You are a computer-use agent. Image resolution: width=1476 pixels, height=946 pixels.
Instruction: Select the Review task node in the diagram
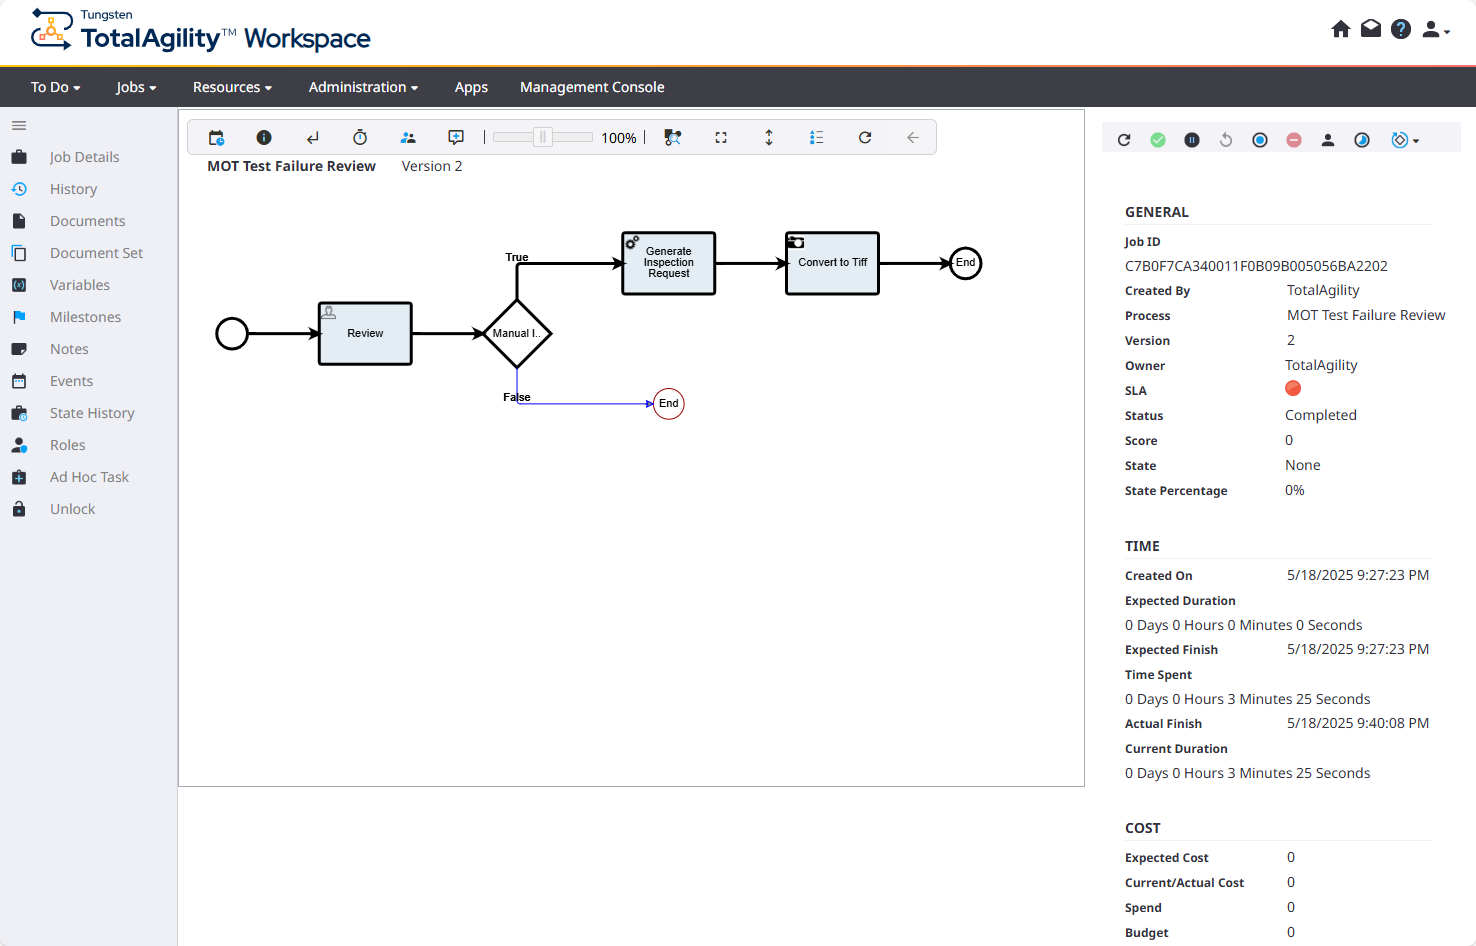click(x=364, y=333)
